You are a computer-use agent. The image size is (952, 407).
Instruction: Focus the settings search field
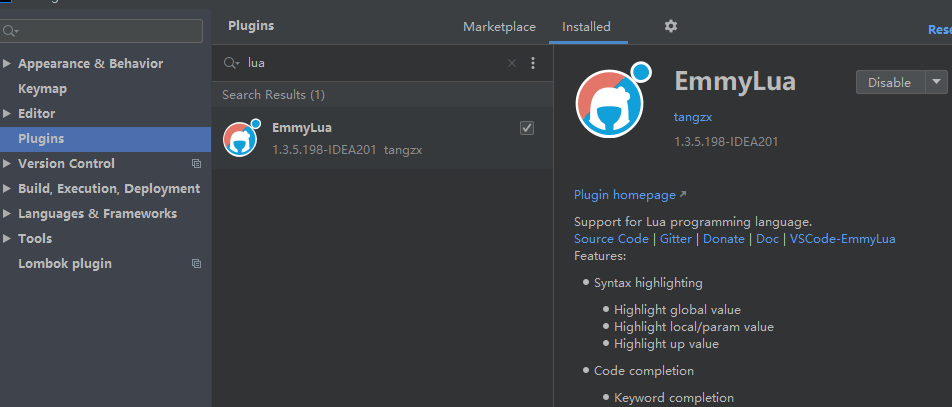point(108,31)
